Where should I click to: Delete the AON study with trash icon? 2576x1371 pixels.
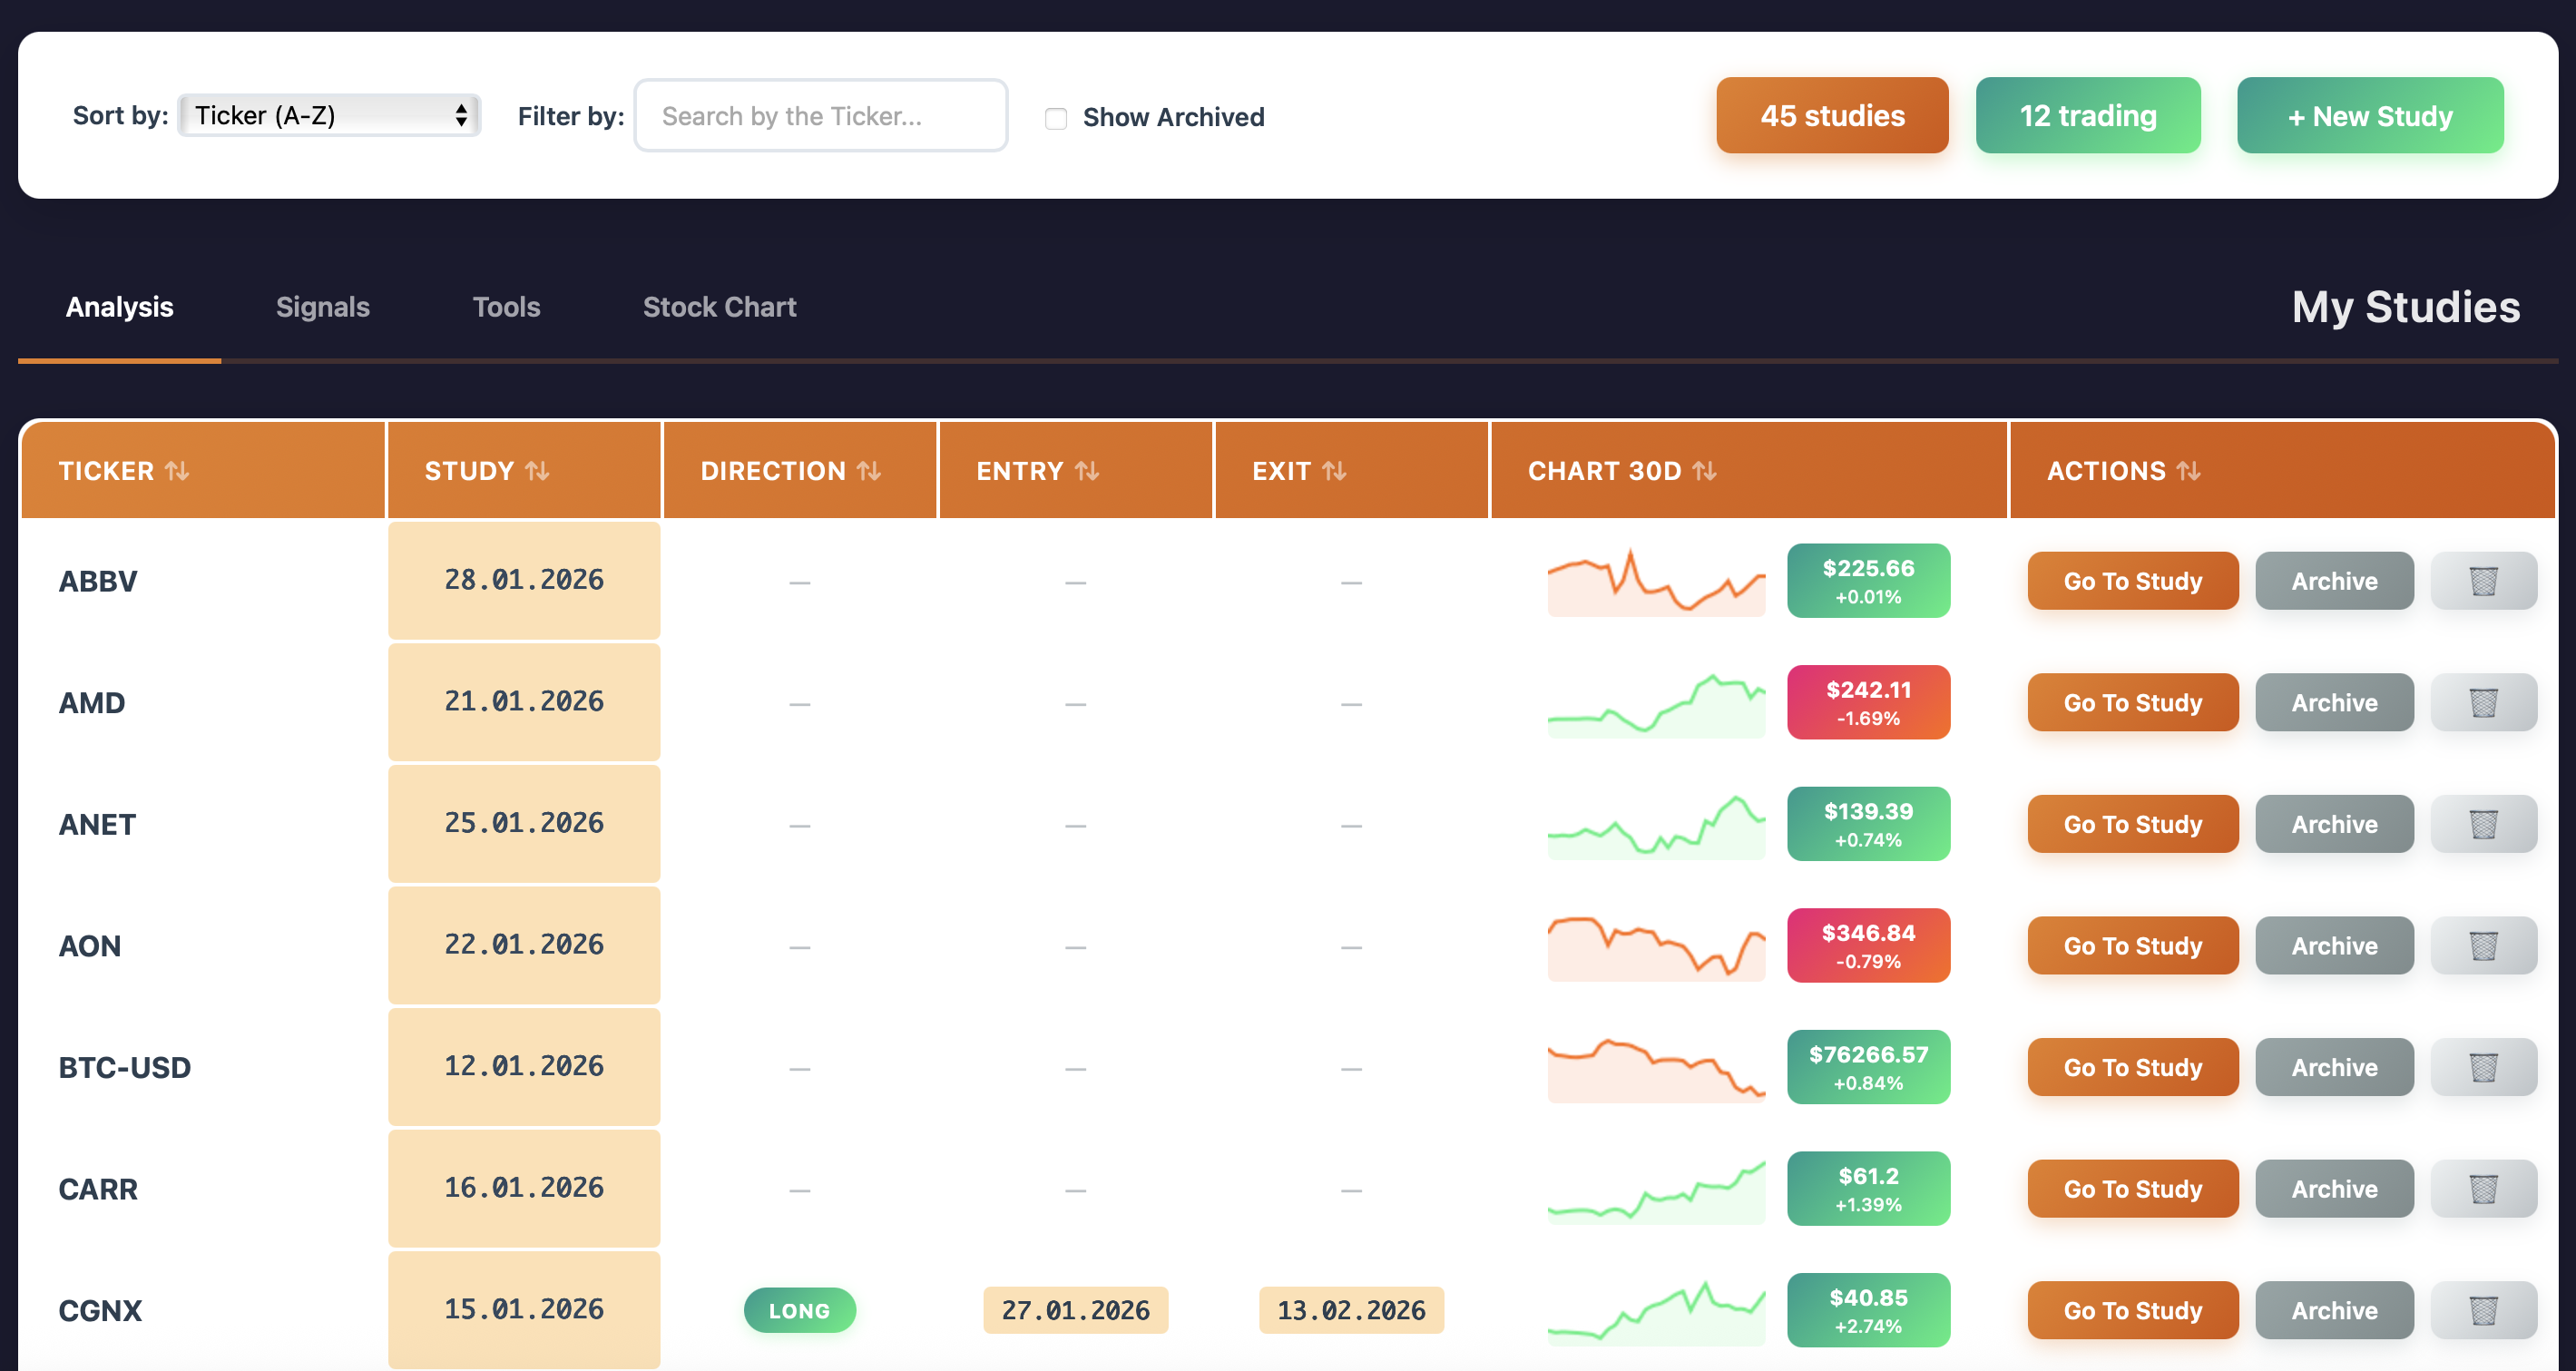(x=2483, y=945)
